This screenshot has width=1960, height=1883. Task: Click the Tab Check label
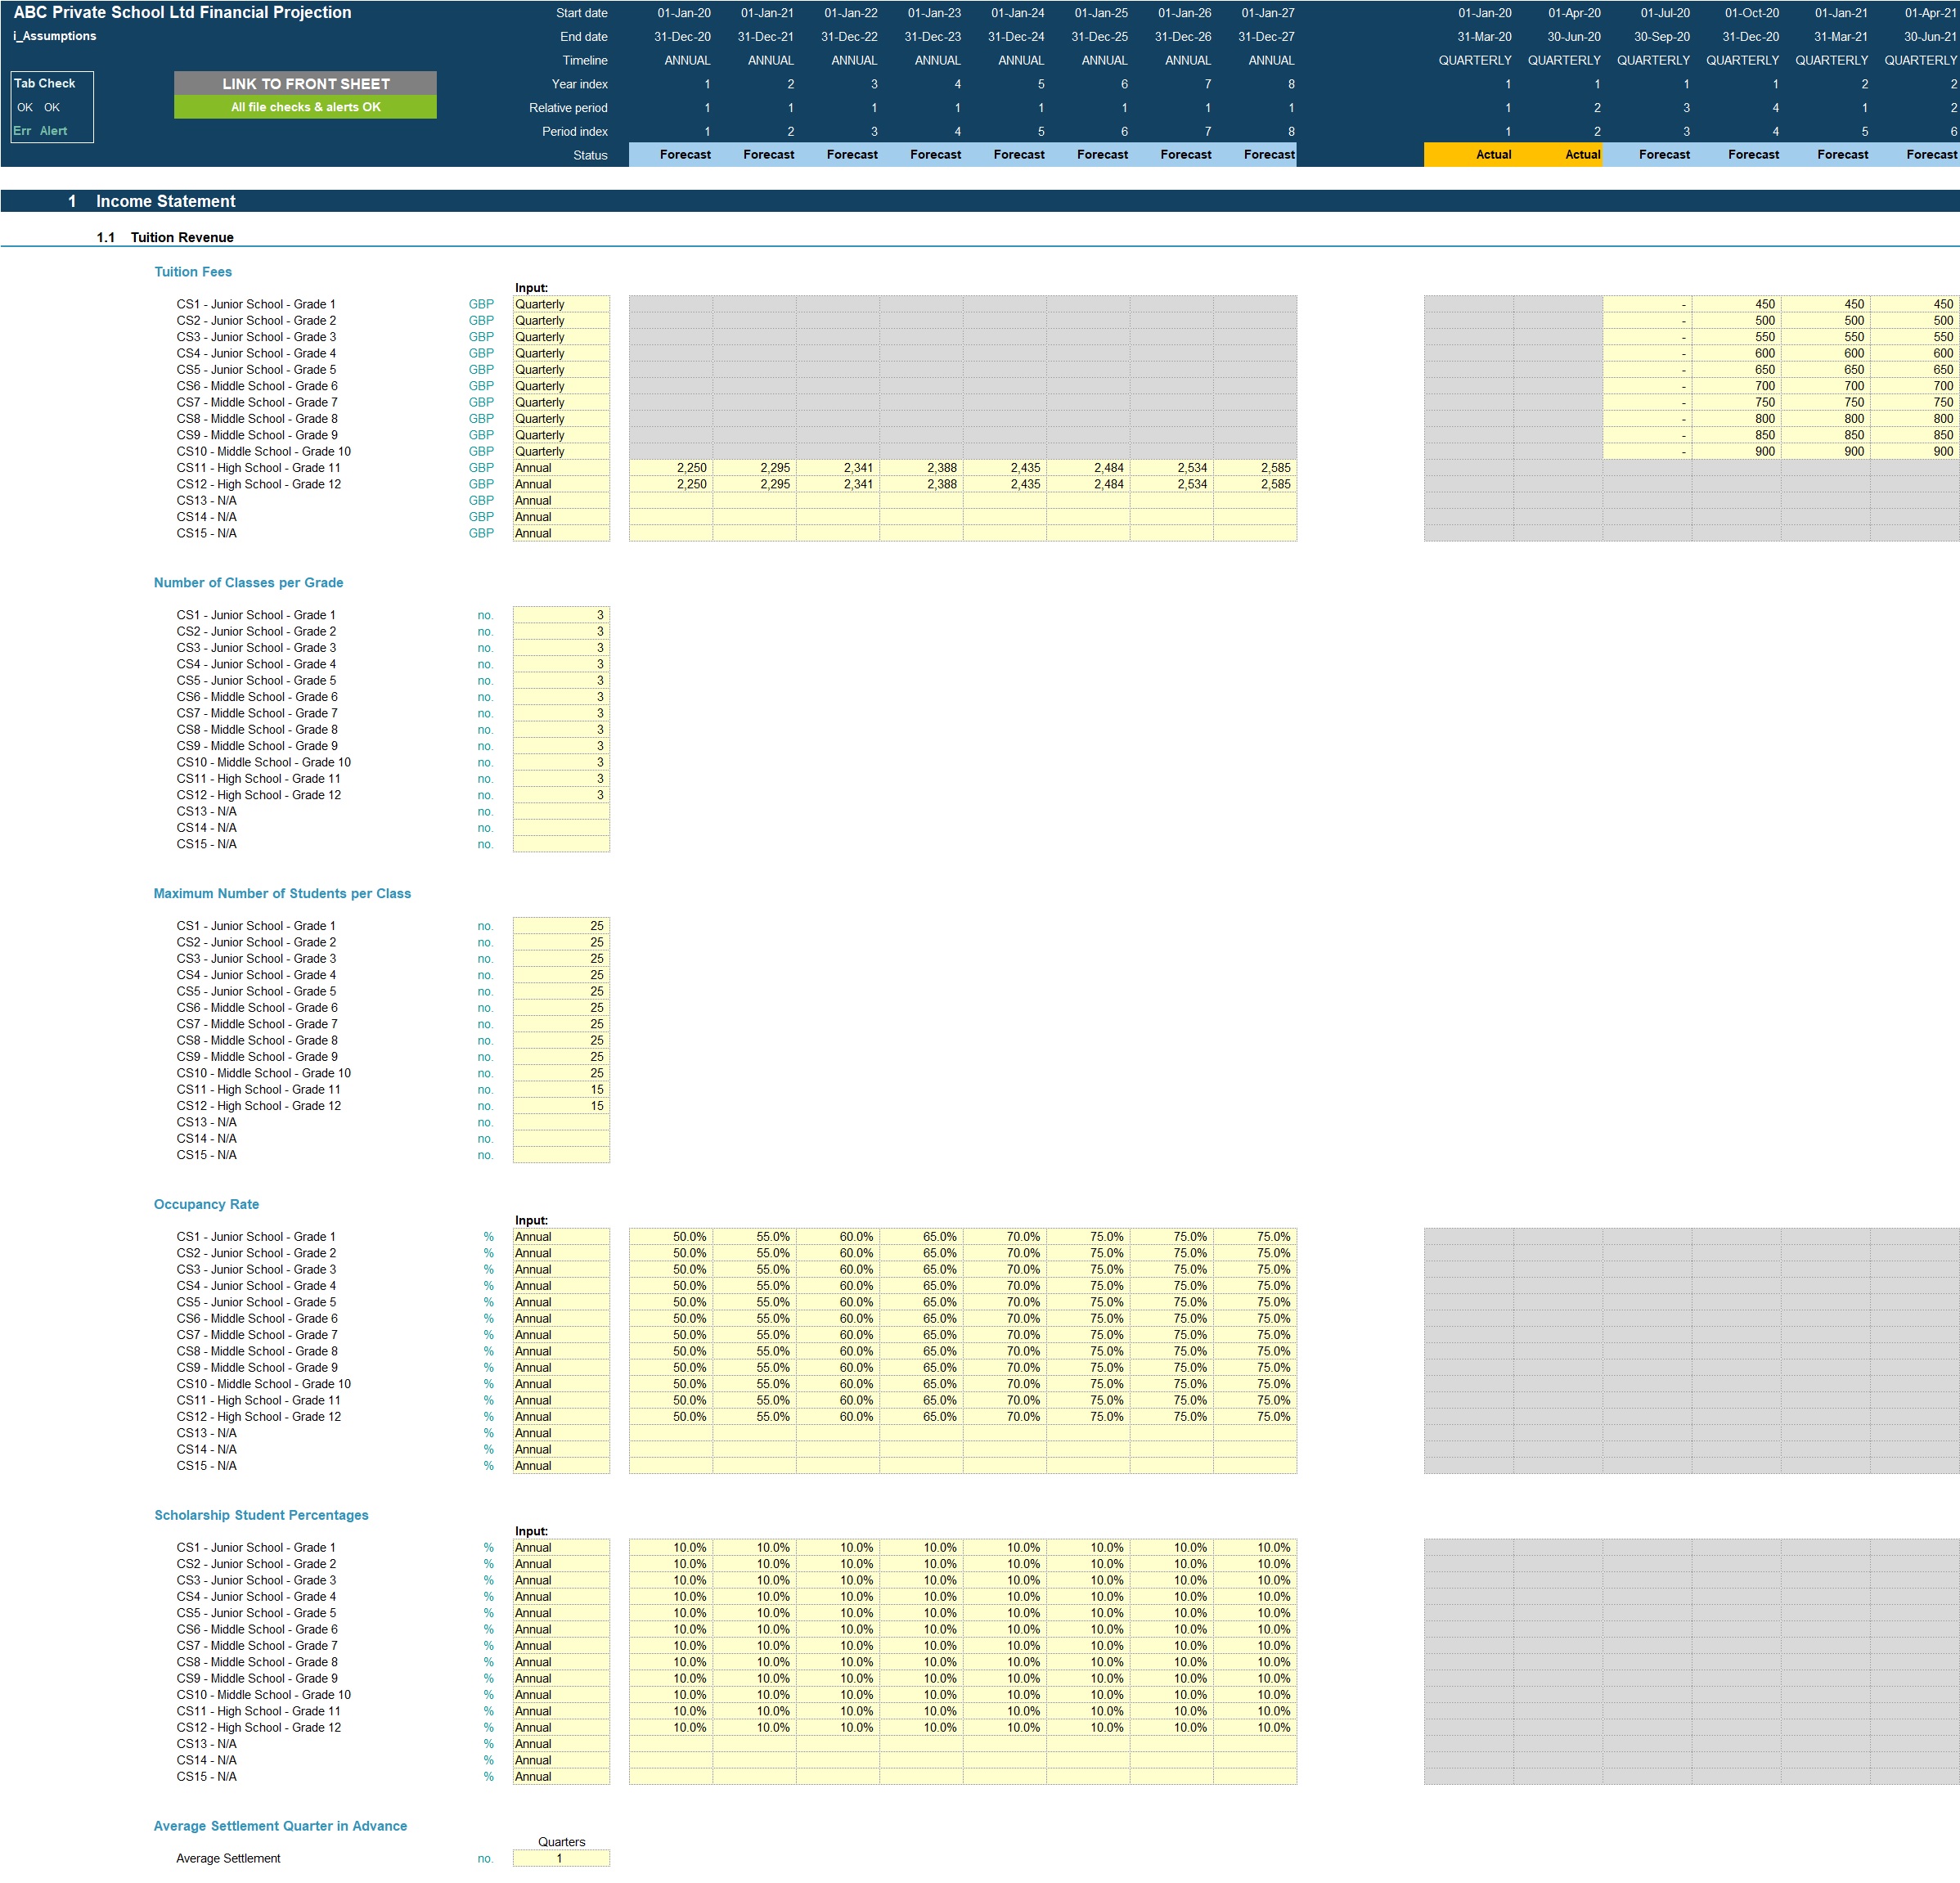tap(44, 83)
